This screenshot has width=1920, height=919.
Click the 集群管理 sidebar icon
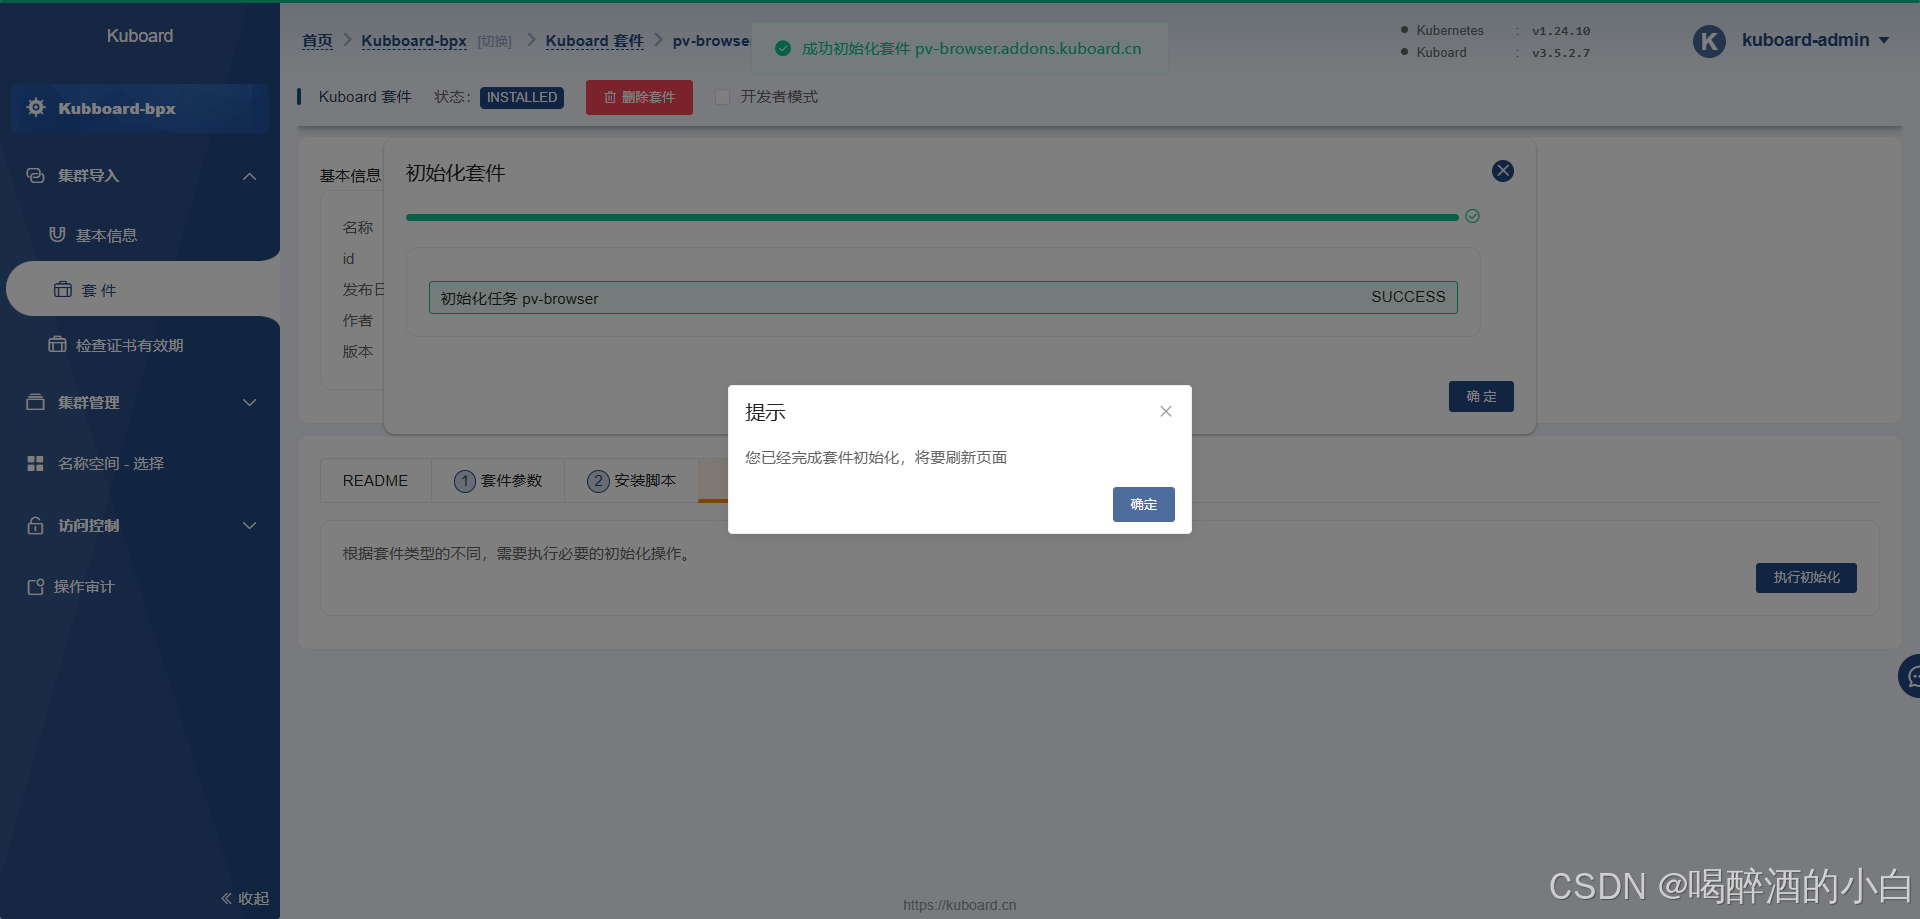click(35, 402)
